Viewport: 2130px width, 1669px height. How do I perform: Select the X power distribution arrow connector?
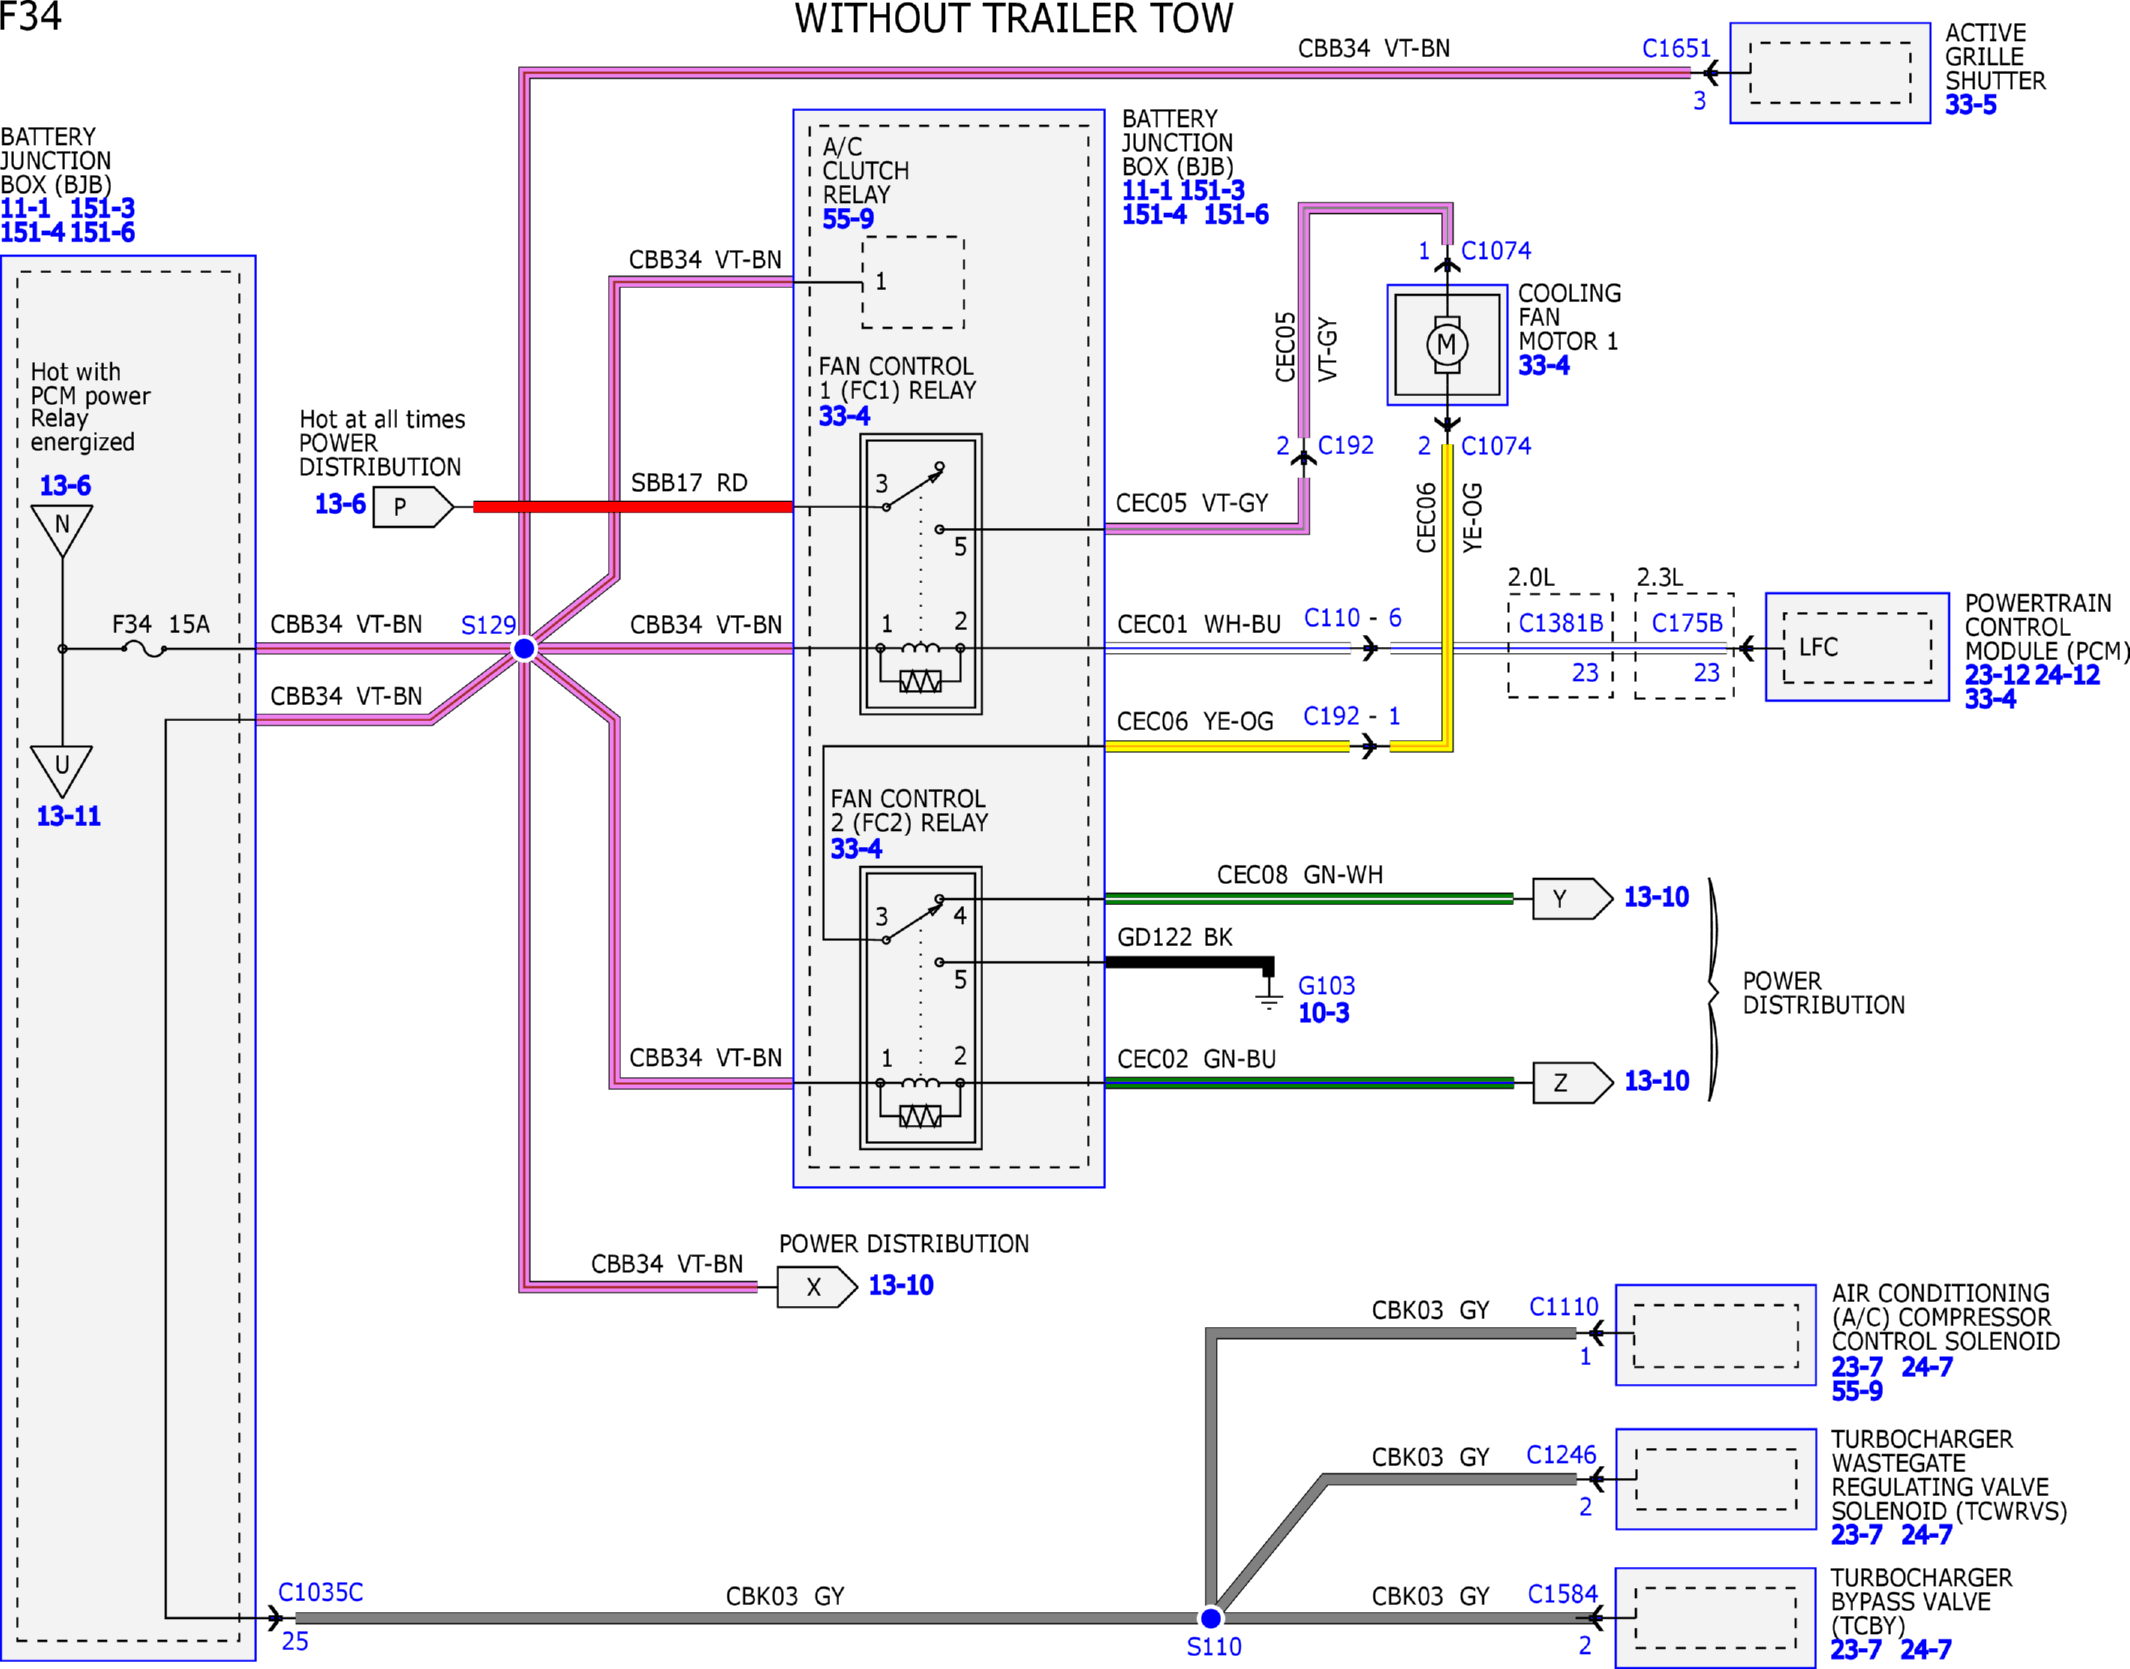[x=817, y=1287]
